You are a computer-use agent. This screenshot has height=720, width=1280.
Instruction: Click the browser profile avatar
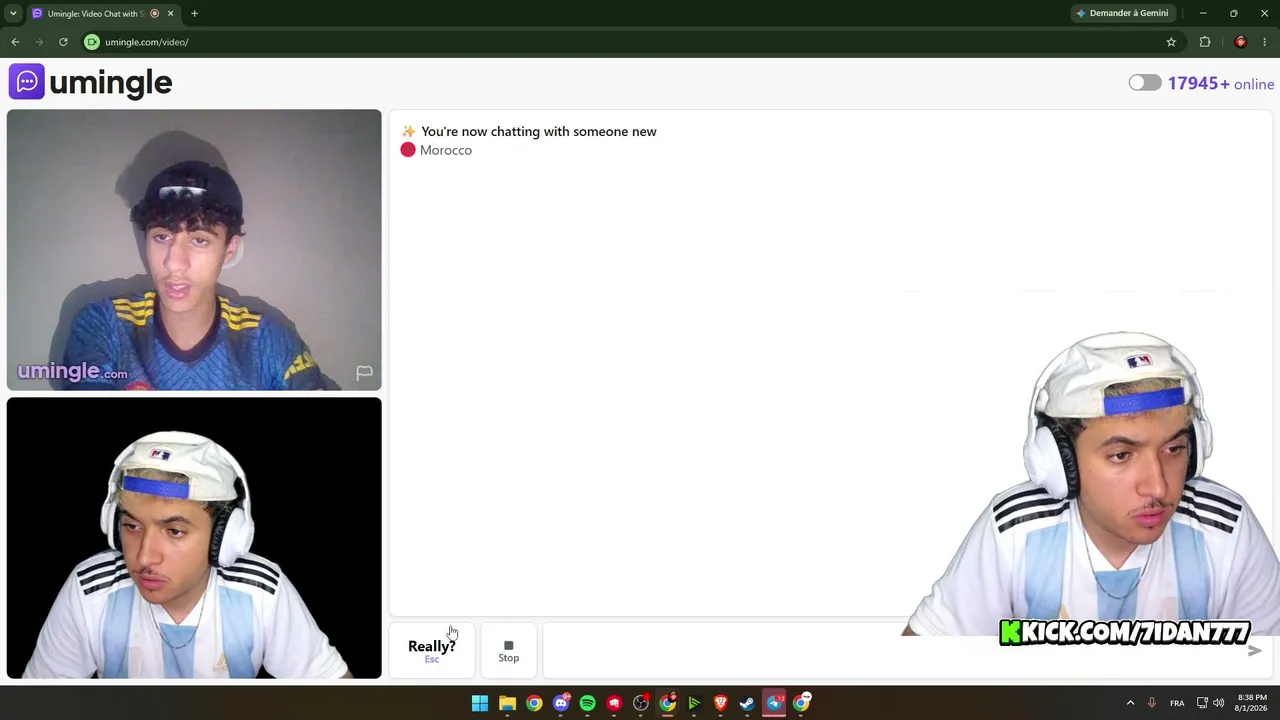[x=1241, y=42]
